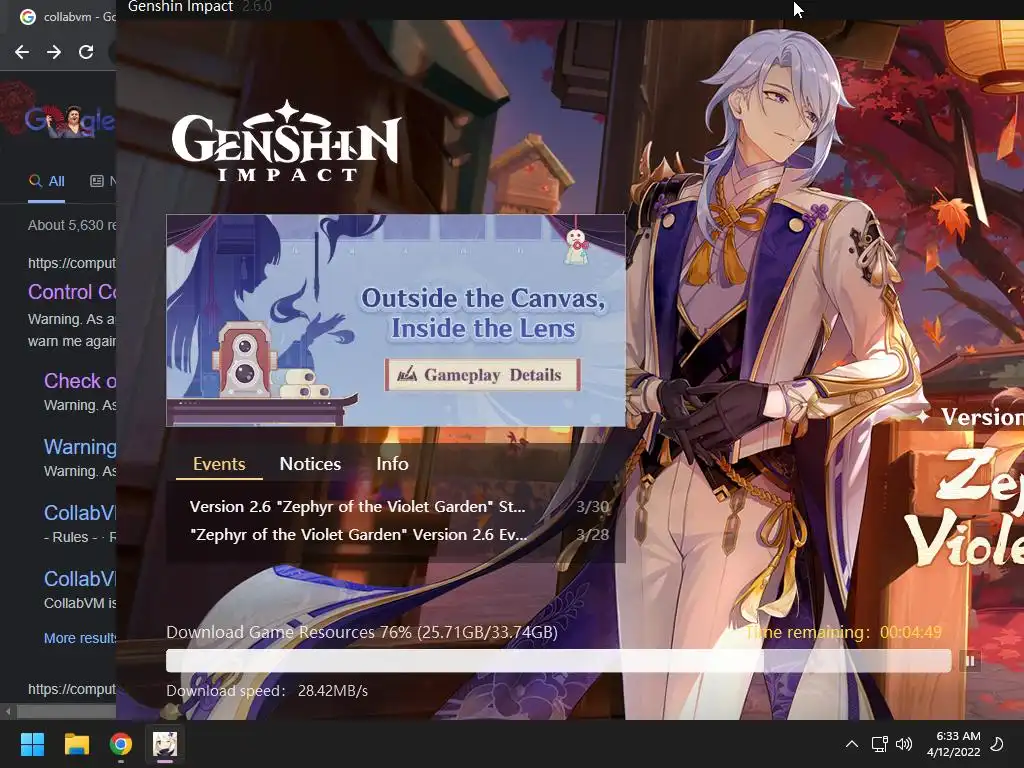Open the clock and date flyout
1024x768 pixels.
click(x=954, y=744)
